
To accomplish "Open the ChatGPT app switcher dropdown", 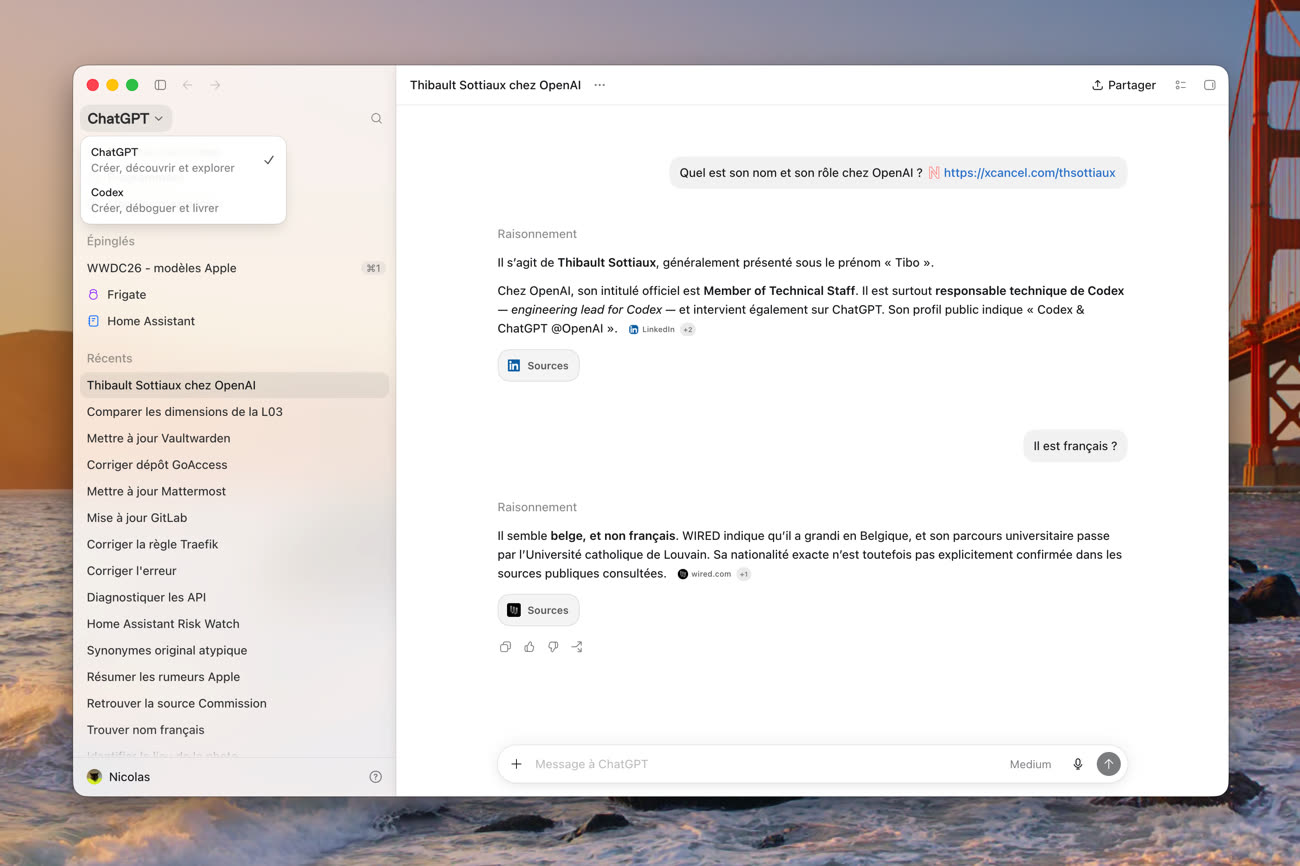I will click(126, 118).
